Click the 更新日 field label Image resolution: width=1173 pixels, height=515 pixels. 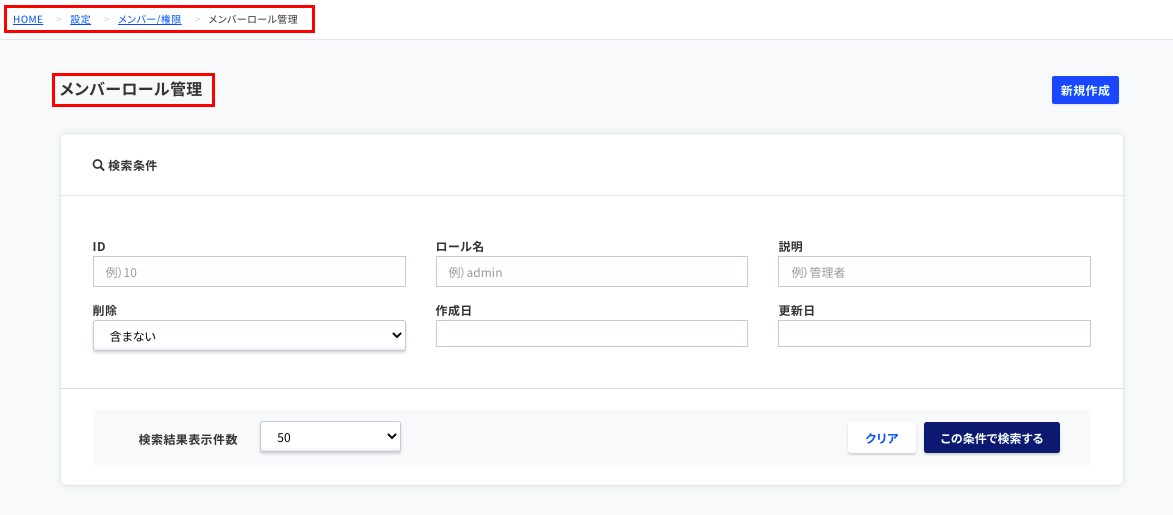797,311
